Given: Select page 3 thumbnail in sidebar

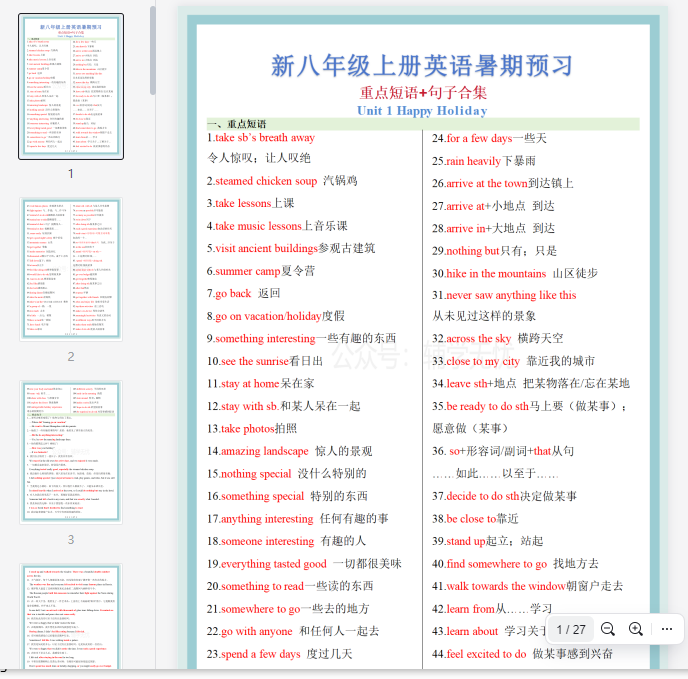Looking at the screenshot, I should (71, 452).
